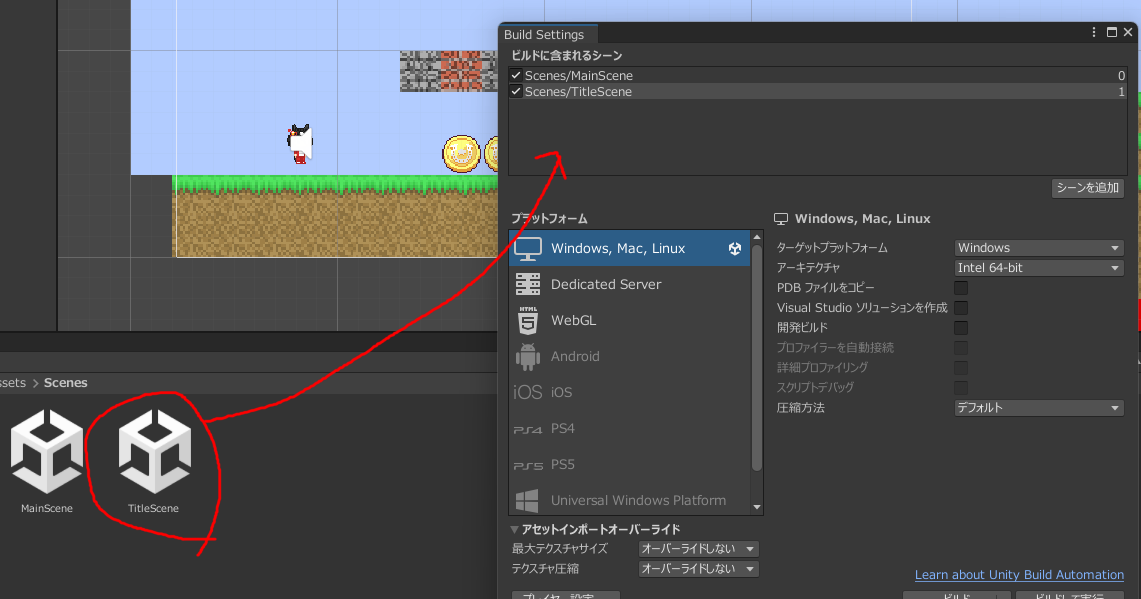1141x599 pixels.
Task: Enable Visual Studio ソリューションを作成 checkbox
Action: 961,308
